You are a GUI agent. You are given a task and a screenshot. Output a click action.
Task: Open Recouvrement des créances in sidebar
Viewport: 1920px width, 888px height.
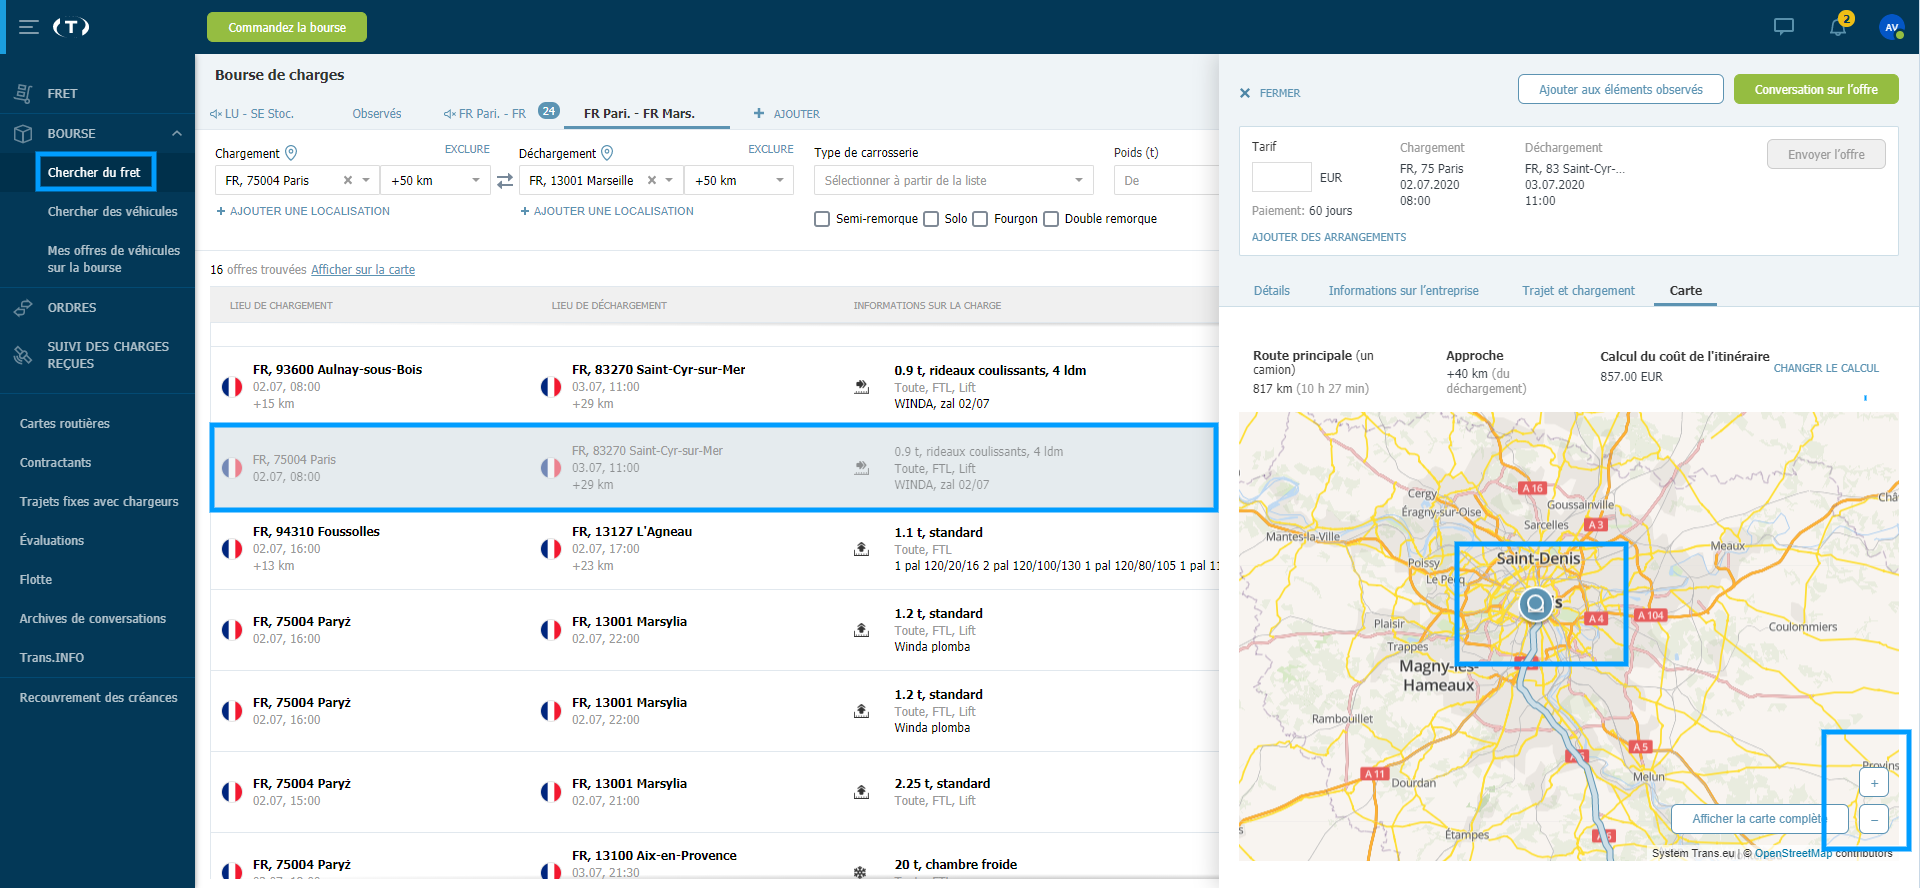pos(98,697)
